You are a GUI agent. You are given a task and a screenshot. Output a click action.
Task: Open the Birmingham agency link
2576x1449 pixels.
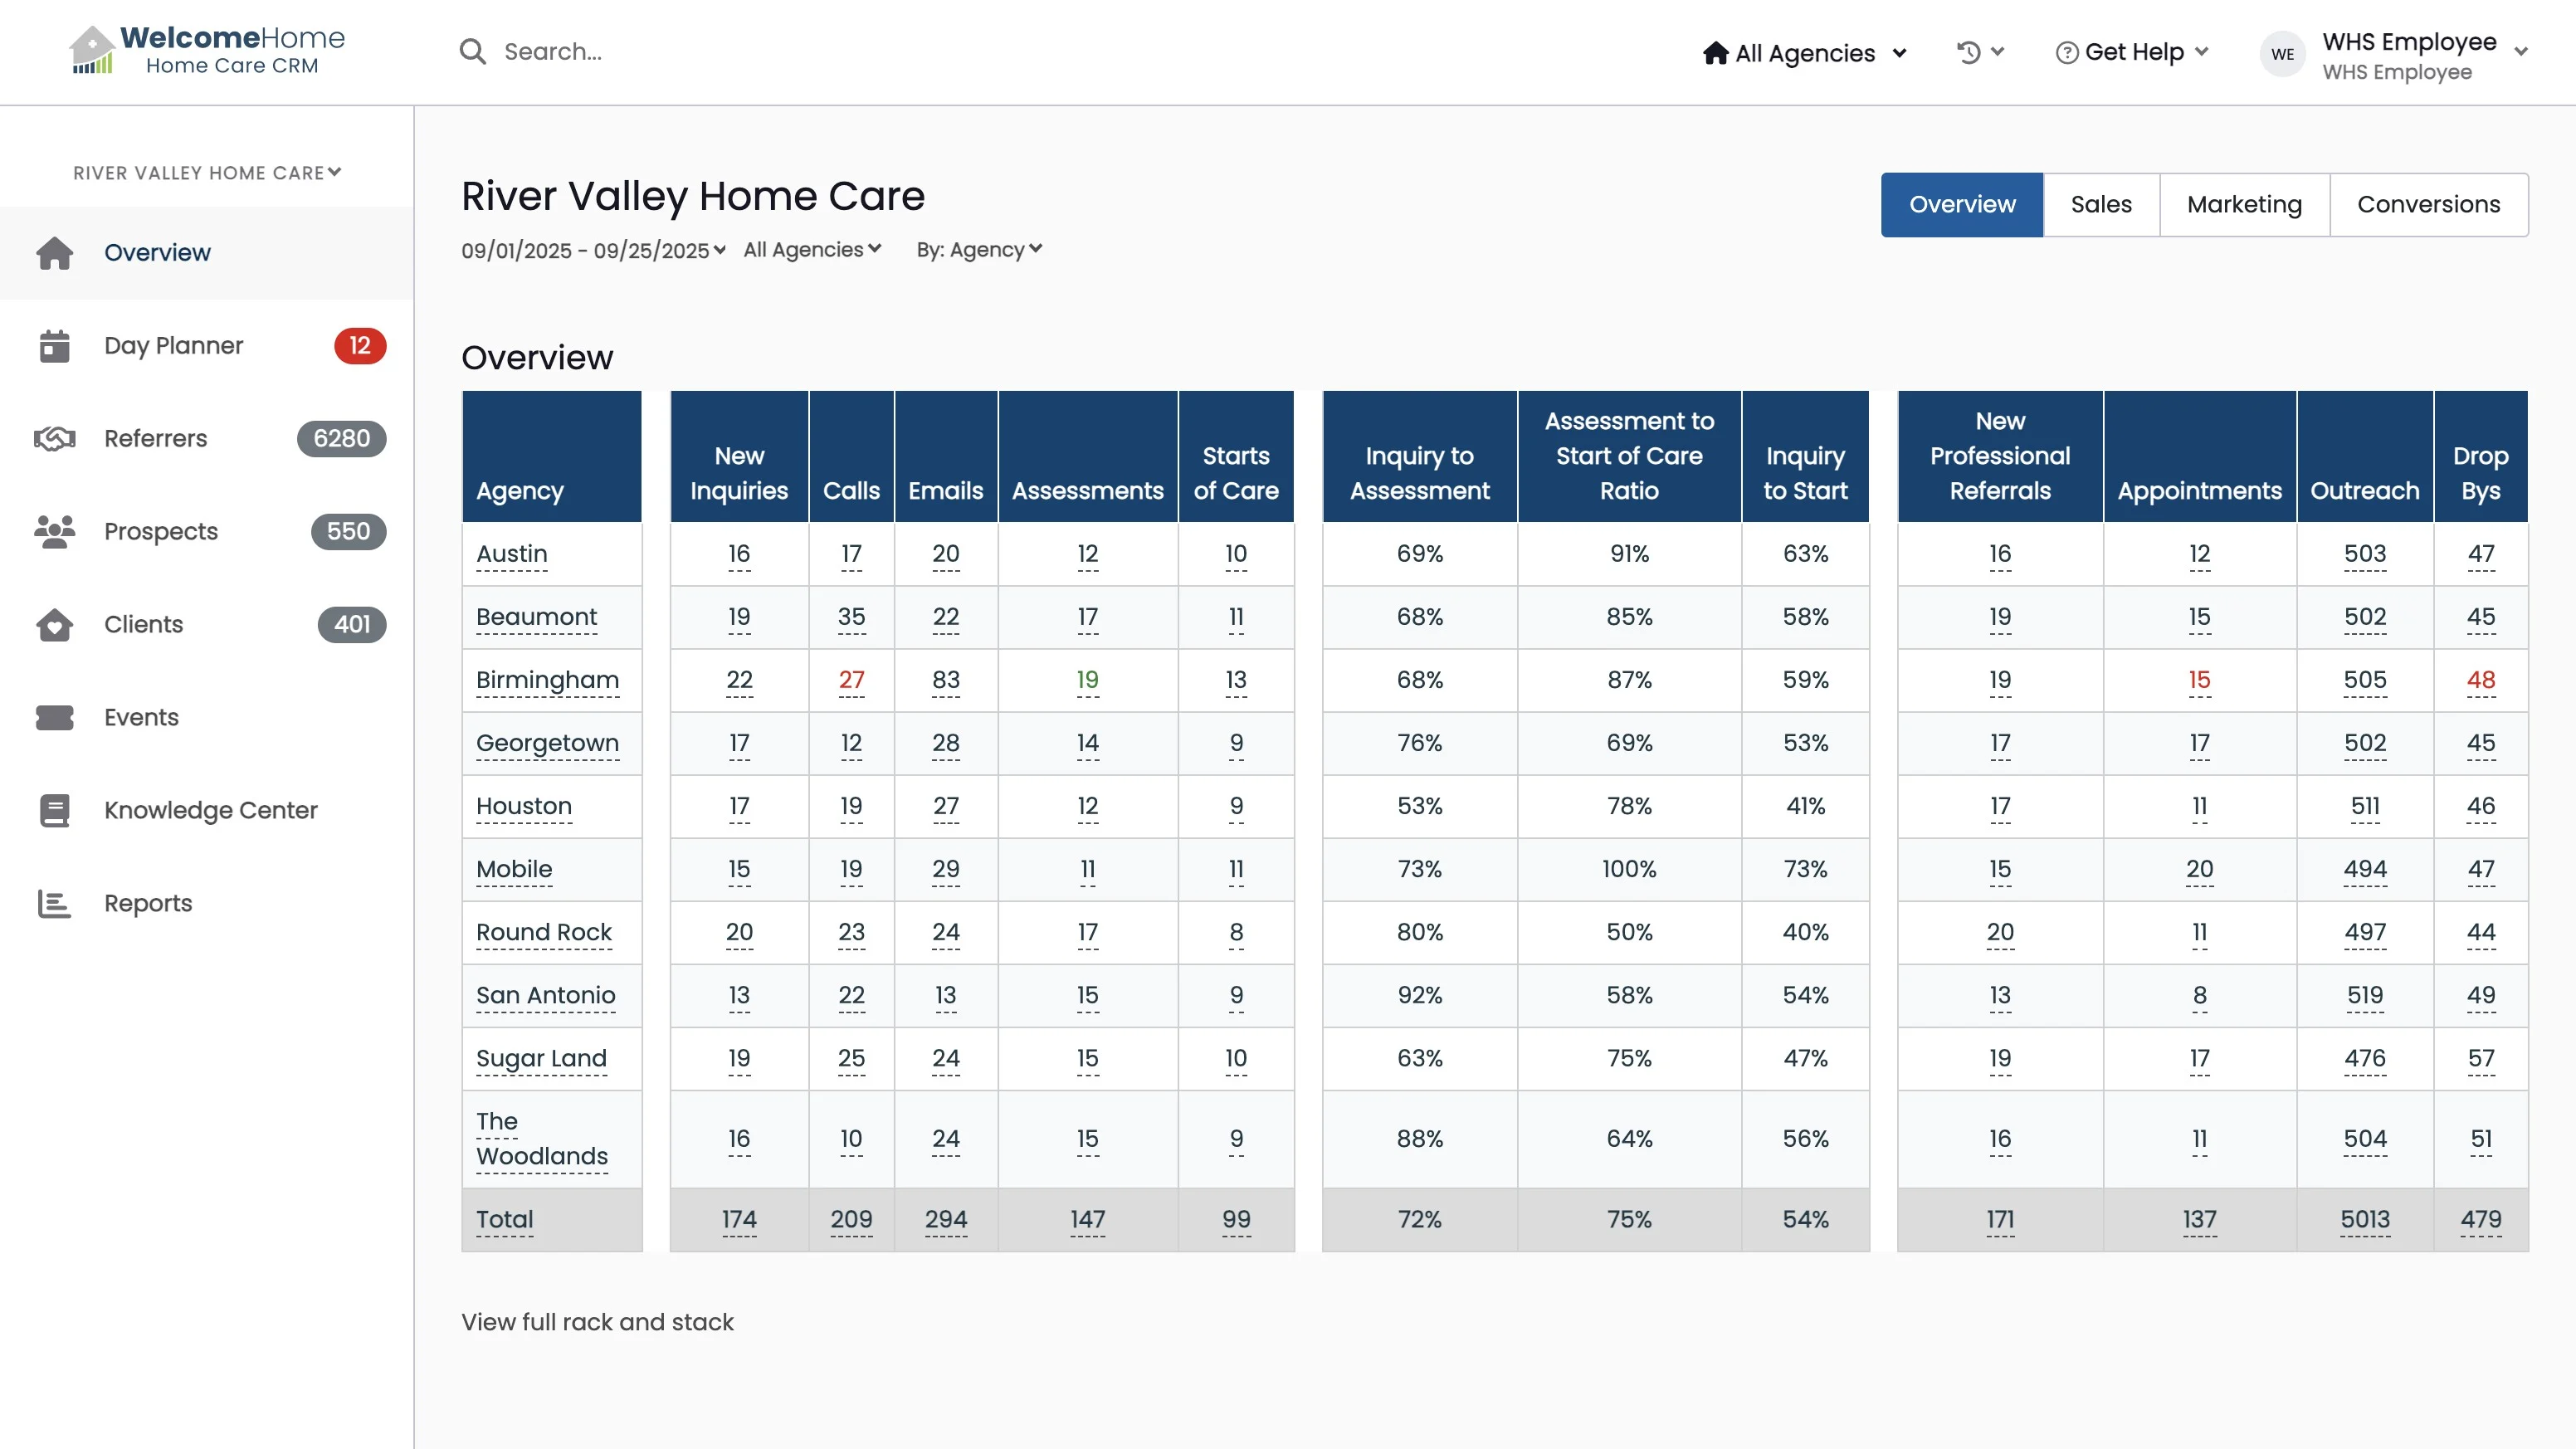coord(547,680)
